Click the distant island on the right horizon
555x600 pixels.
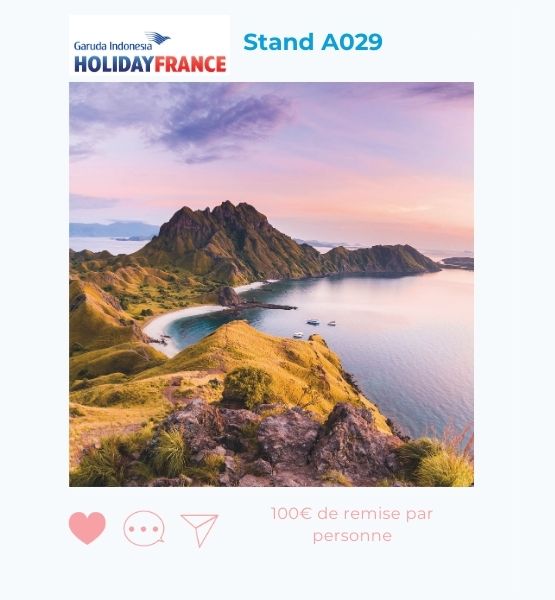457,263
